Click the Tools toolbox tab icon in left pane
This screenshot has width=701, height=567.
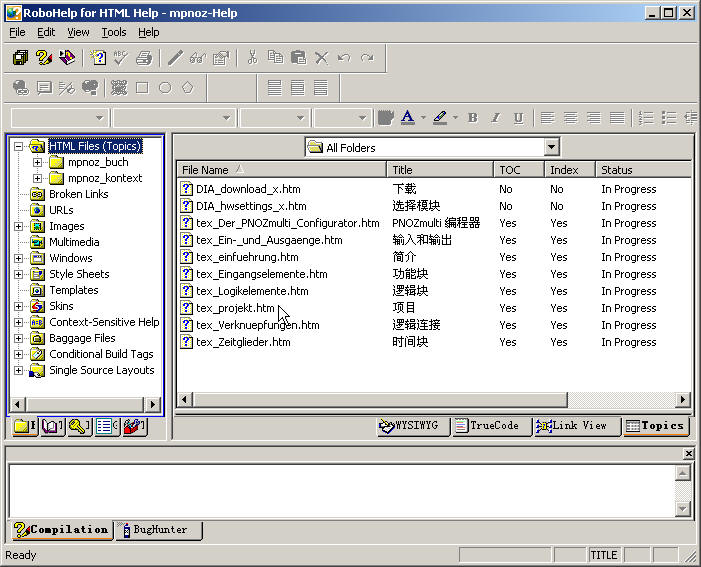click(134, 426)
